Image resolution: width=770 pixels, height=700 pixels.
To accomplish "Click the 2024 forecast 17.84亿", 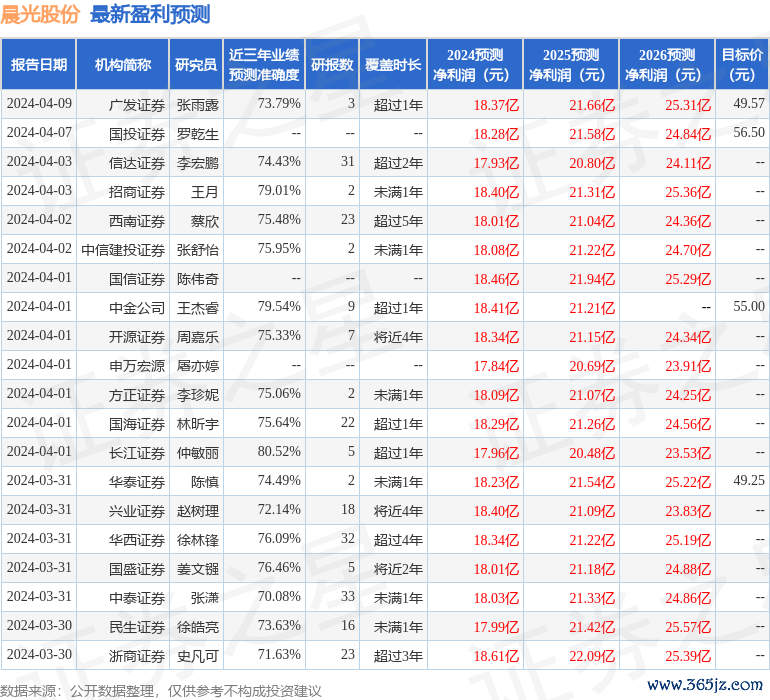I will click(496, 366).
